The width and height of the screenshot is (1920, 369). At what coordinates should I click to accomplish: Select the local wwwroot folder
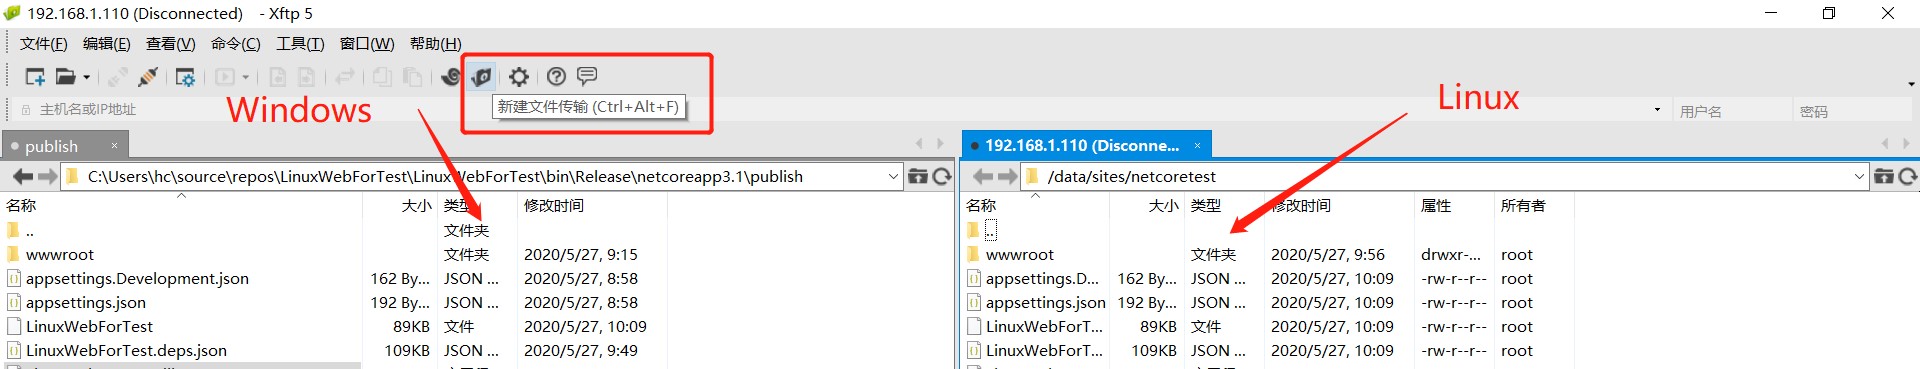pos(60,255)
